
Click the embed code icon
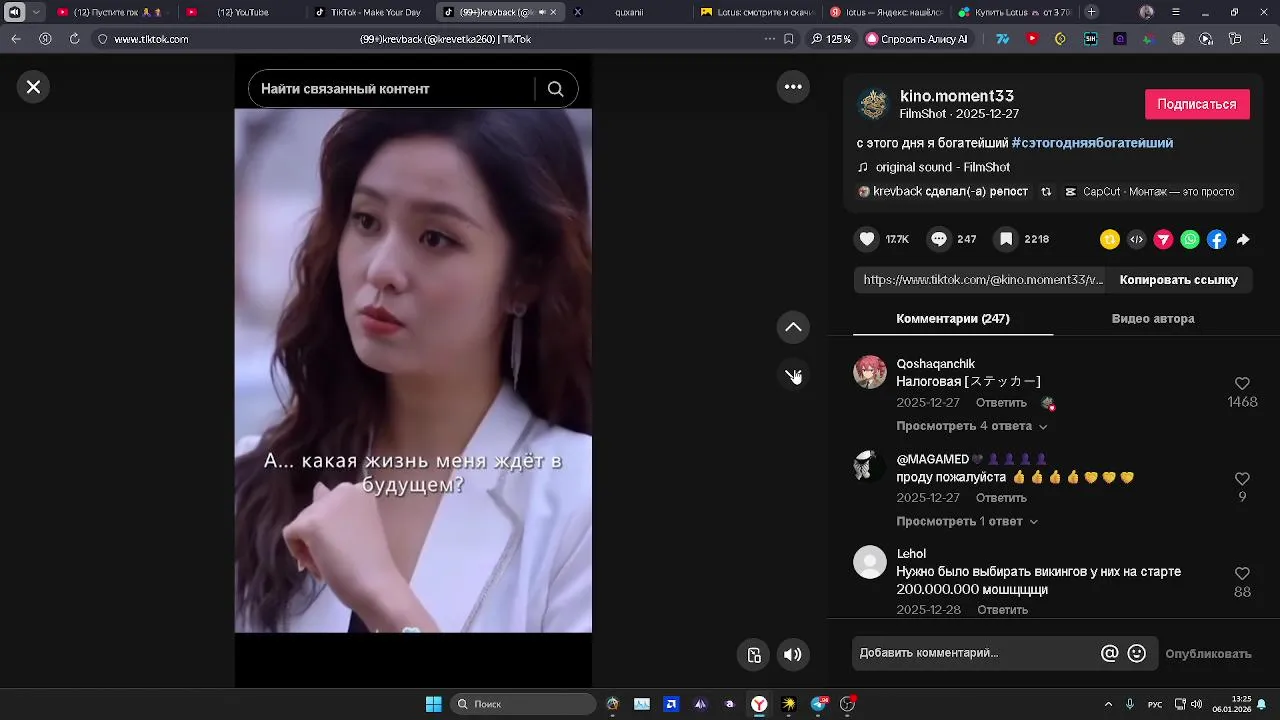click(1136, 239)
